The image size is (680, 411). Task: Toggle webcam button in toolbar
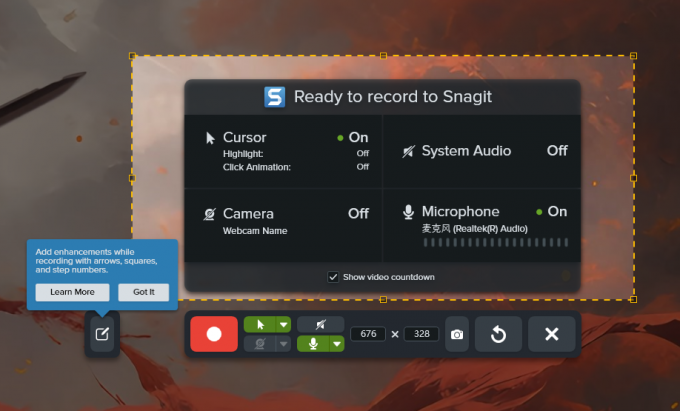click(x=260, y=344)
